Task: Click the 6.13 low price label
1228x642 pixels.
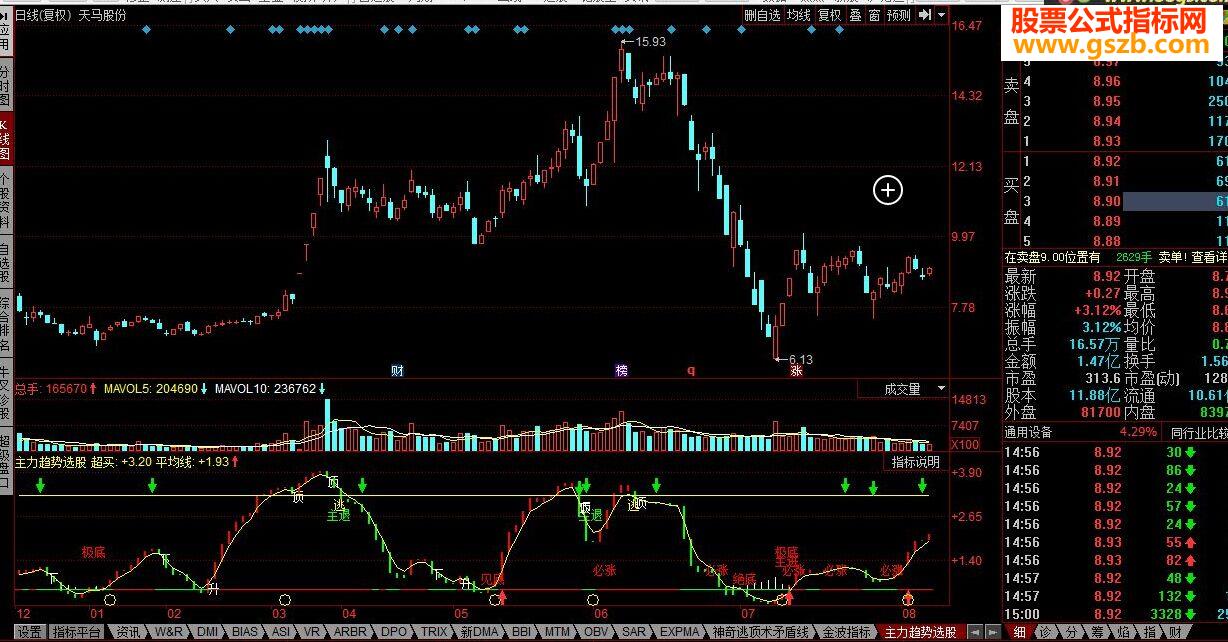Action: pyautogui.click(x=800, y=359)
